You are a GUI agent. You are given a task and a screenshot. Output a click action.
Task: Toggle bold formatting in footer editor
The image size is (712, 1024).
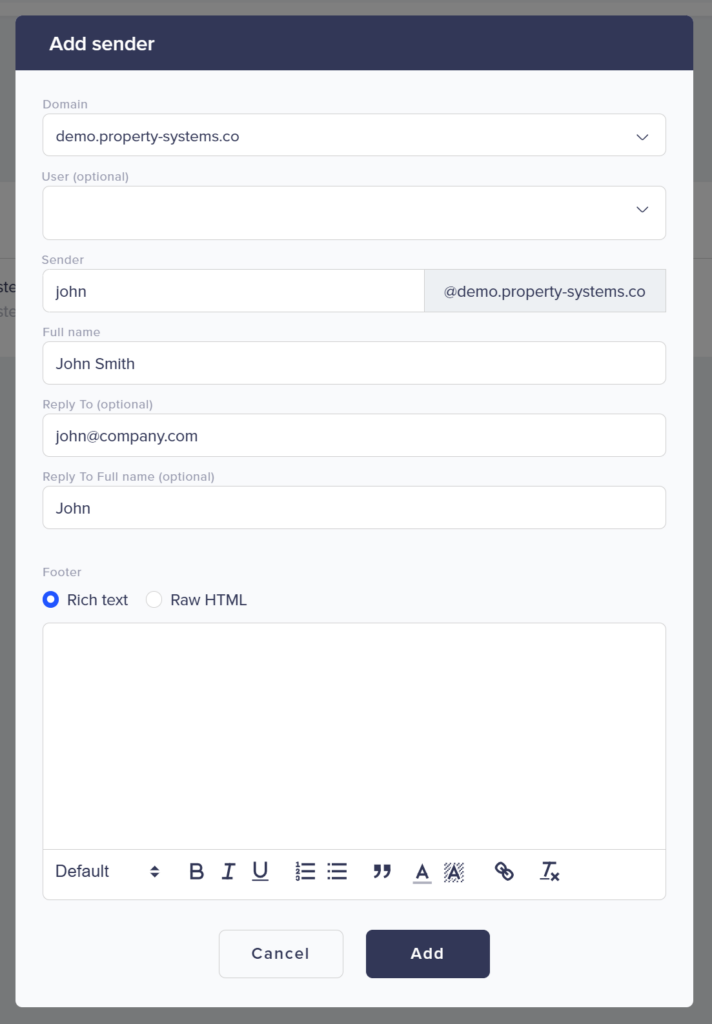(196, 871)
